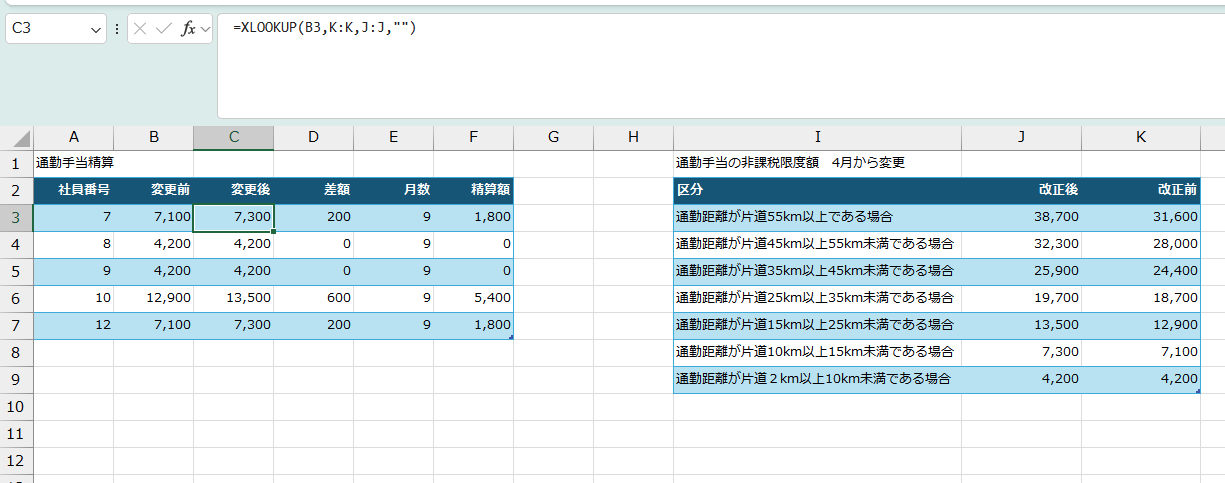Click cell containing 13,500 in 変更後 column

233,297
